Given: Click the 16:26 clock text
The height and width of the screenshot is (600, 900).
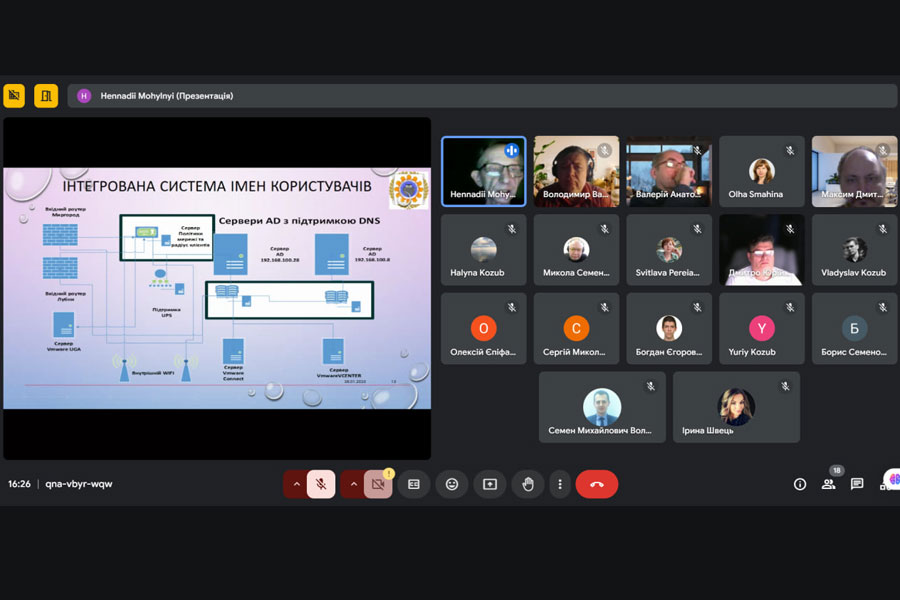Looking at the screenshot, I should (19, 484).
